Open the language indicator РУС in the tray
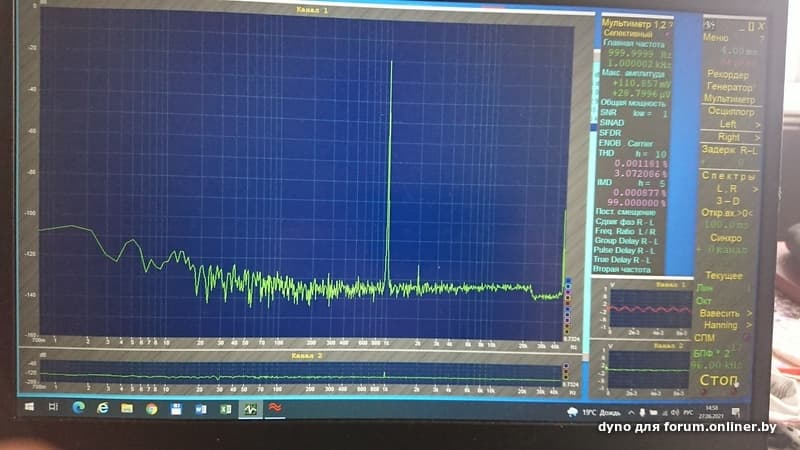The height and width of the screenshot is (450, 800). pos(688,412)
